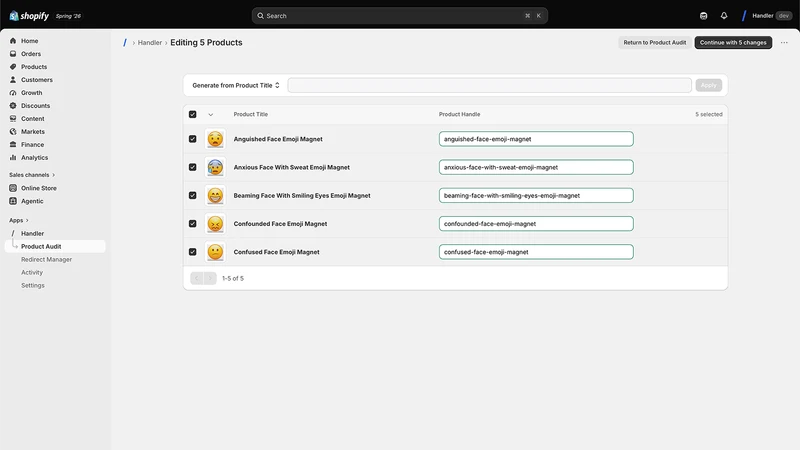Uncheck Confounded Face Emoji Magnet checkbox

click(192, 223)
